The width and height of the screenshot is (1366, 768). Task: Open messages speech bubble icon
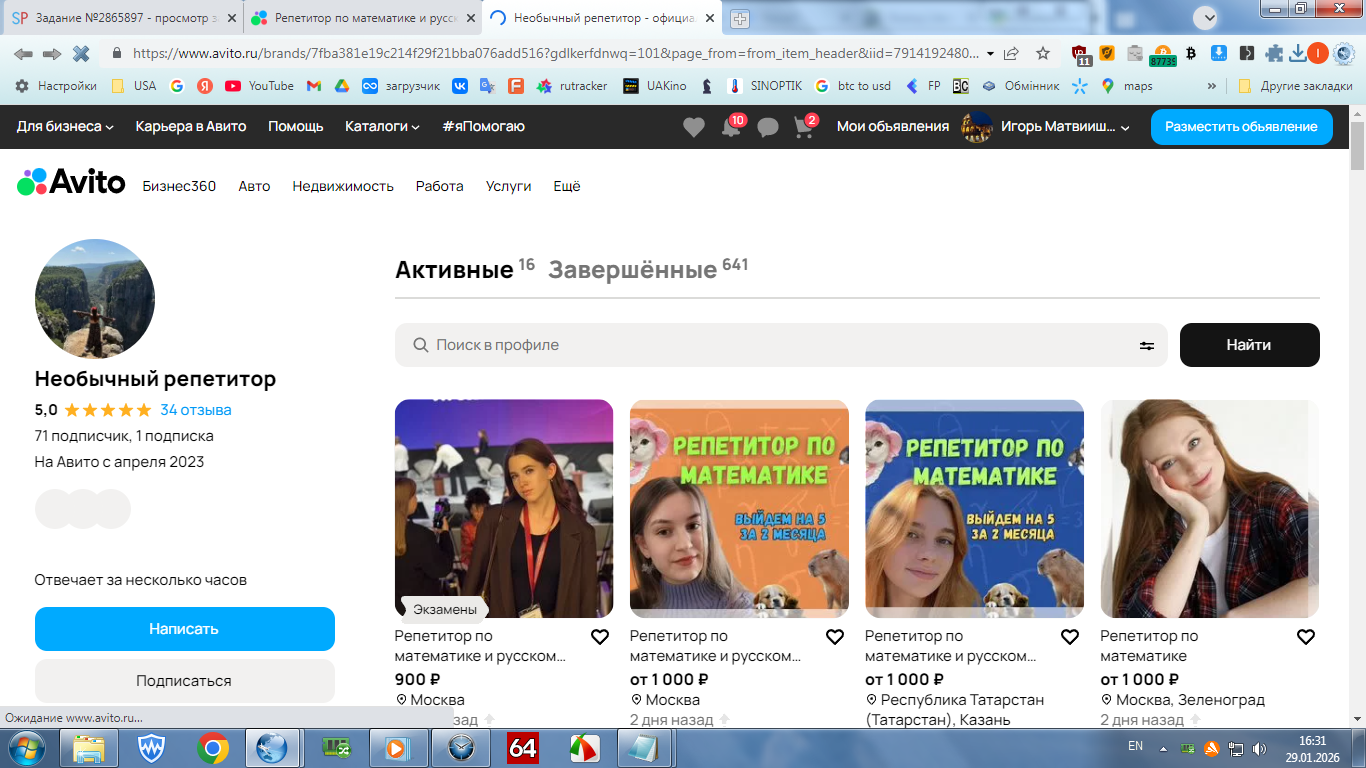pos(768,127)
